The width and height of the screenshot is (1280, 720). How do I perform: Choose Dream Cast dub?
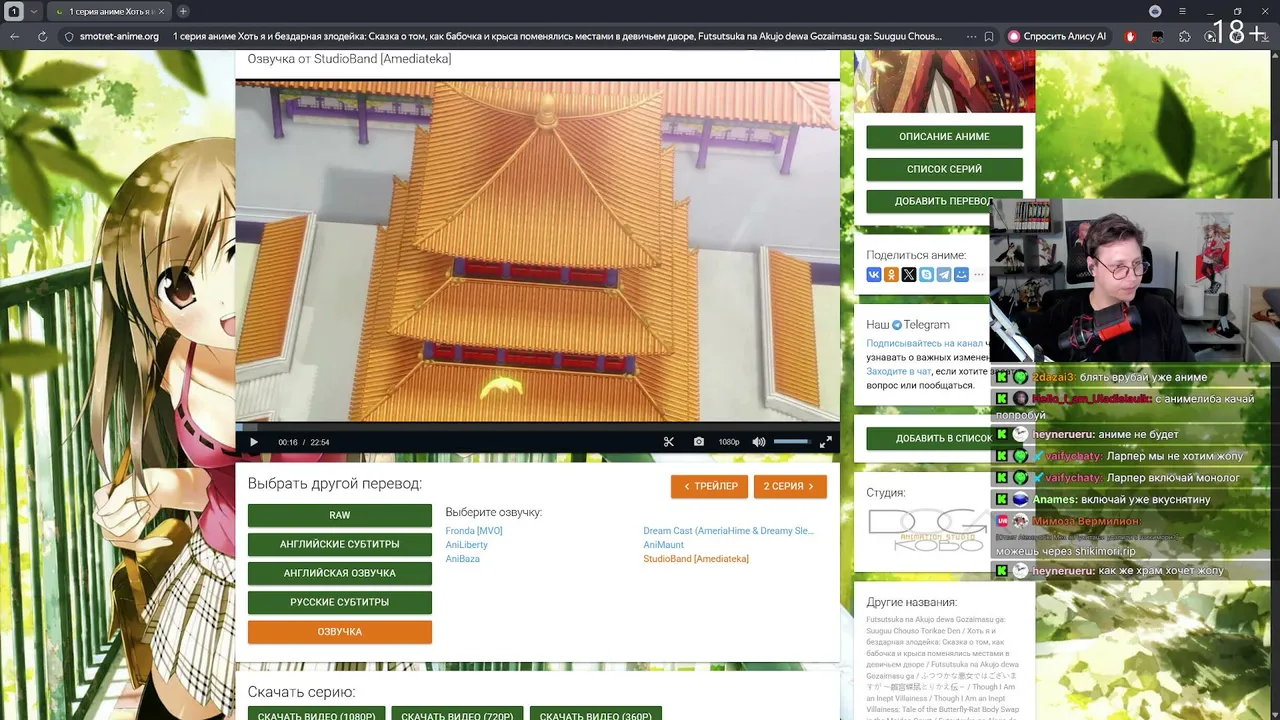(x=729, y=531)
